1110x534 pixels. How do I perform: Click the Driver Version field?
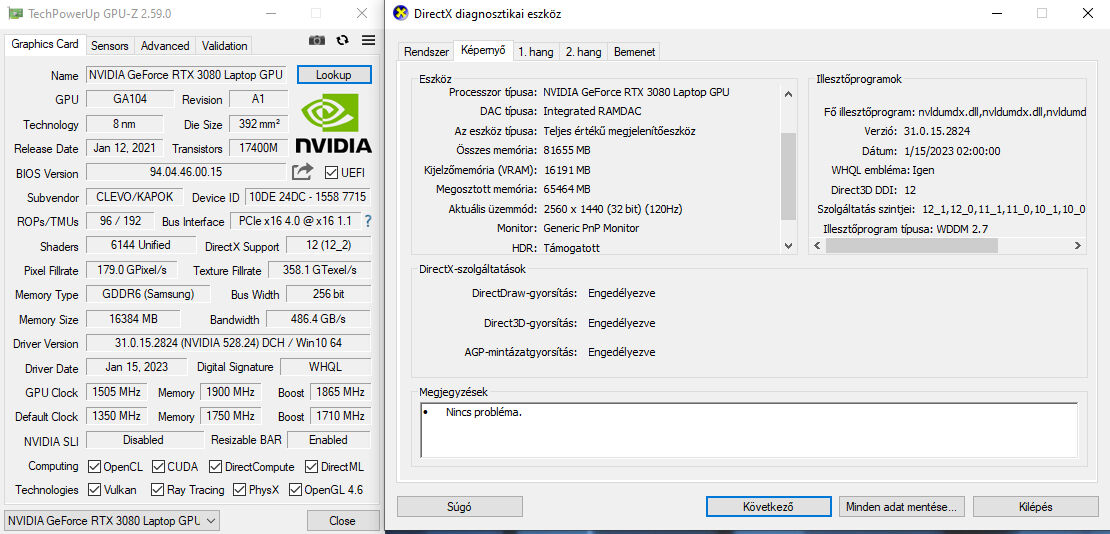[x=229, y=343]
